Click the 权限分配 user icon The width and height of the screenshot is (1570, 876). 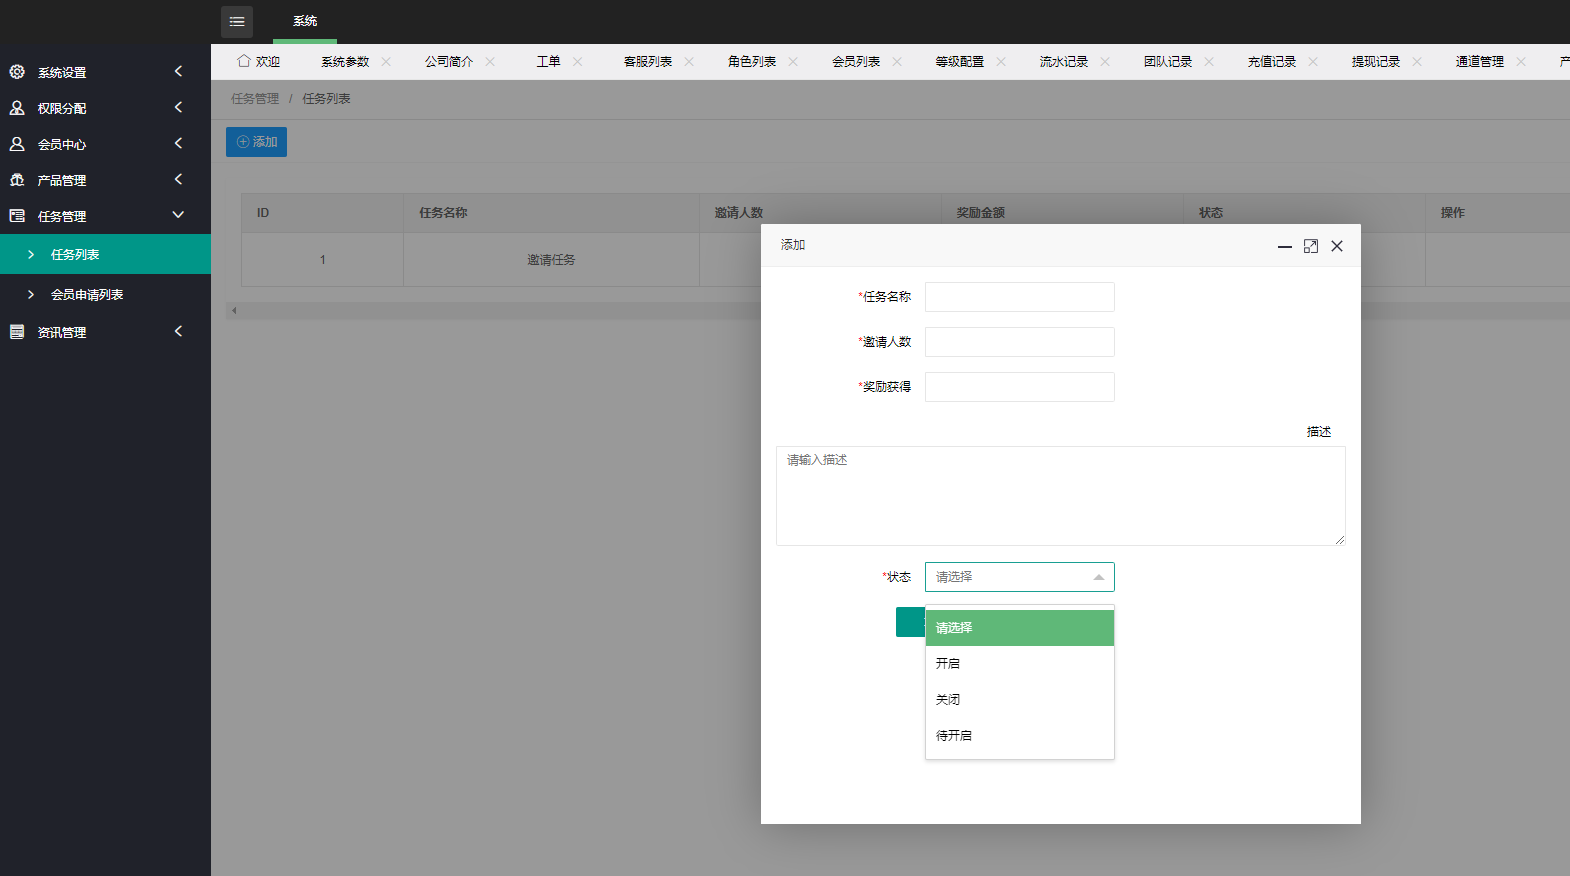pyautogui.click(x=17, y=108)
